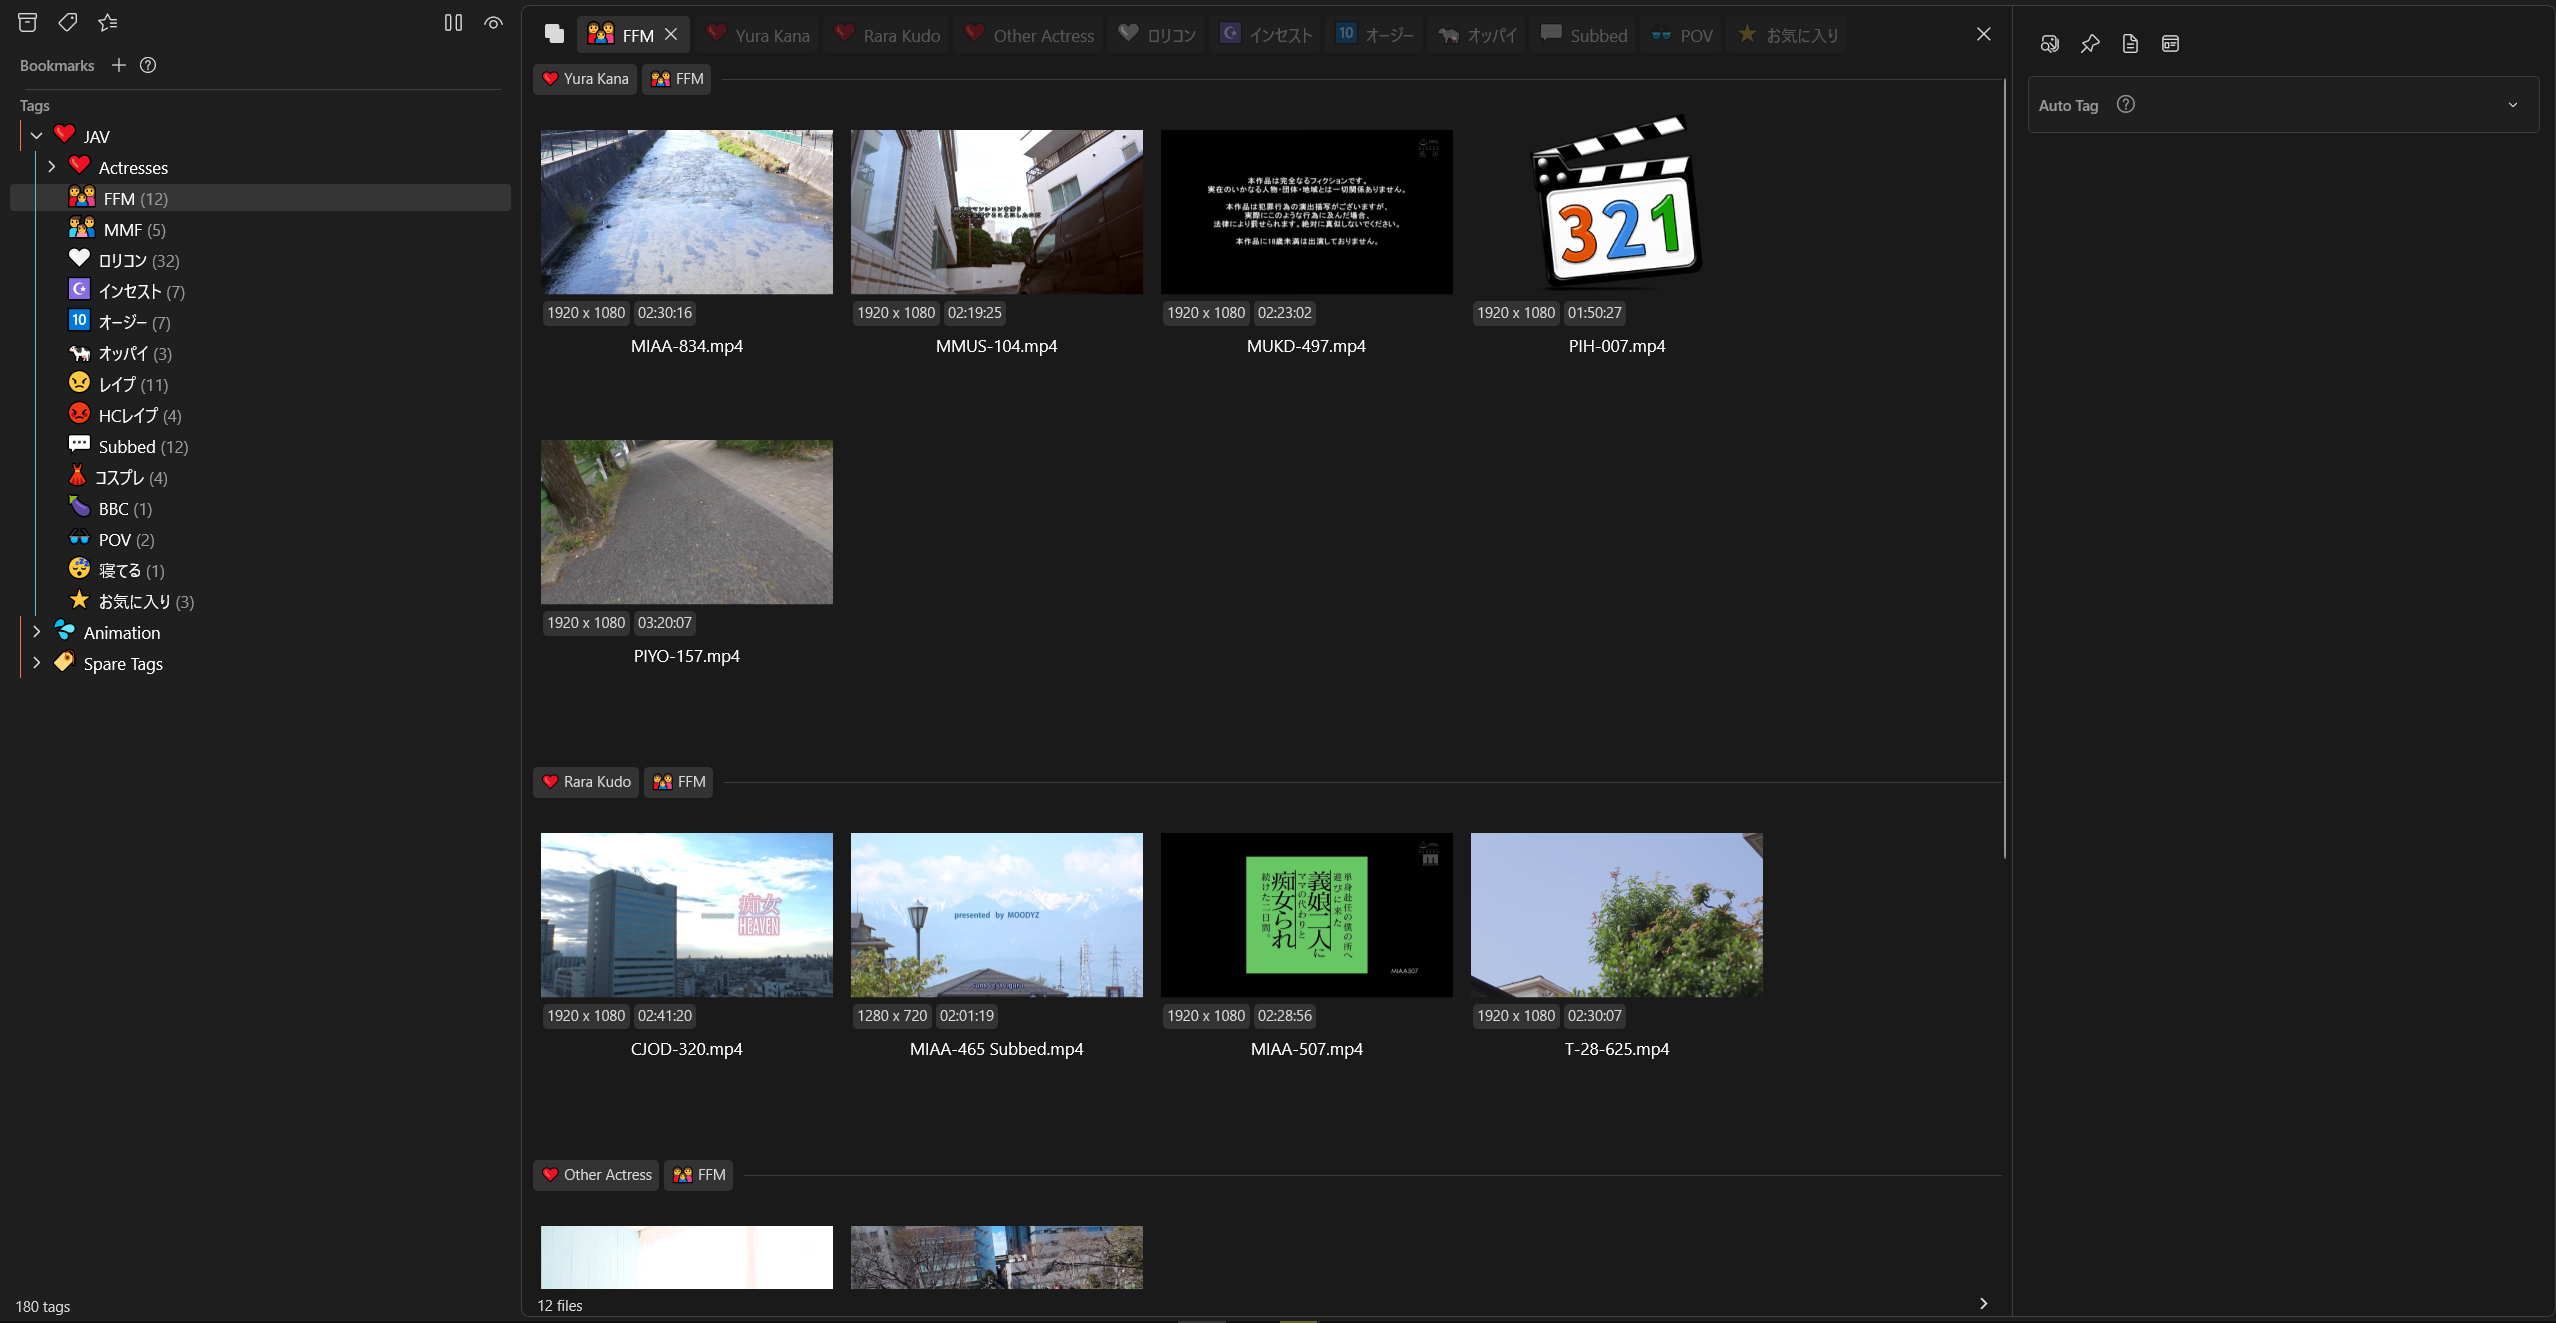Click the tag icon beside Spare Tags
This screenshot has height=1323, width=2556.
click(65, 661)
